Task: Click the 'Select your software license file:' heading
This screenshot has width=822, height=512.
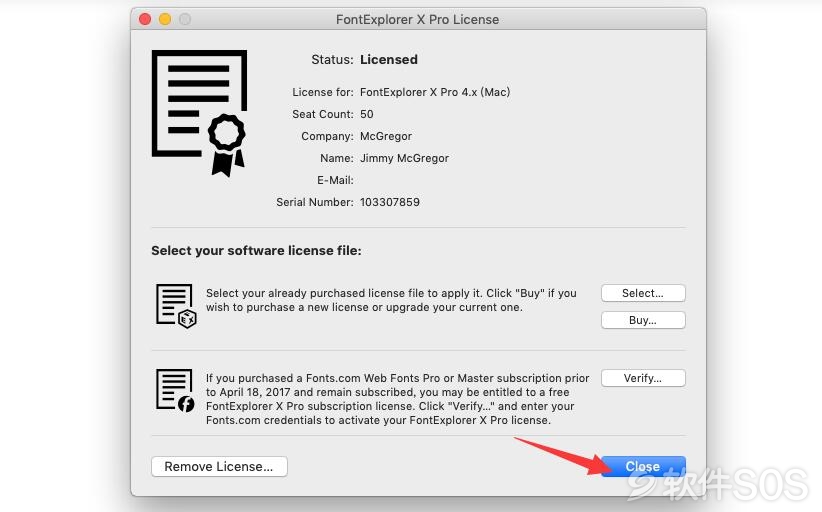Action: pyautogui.click(x=256, y=250)
